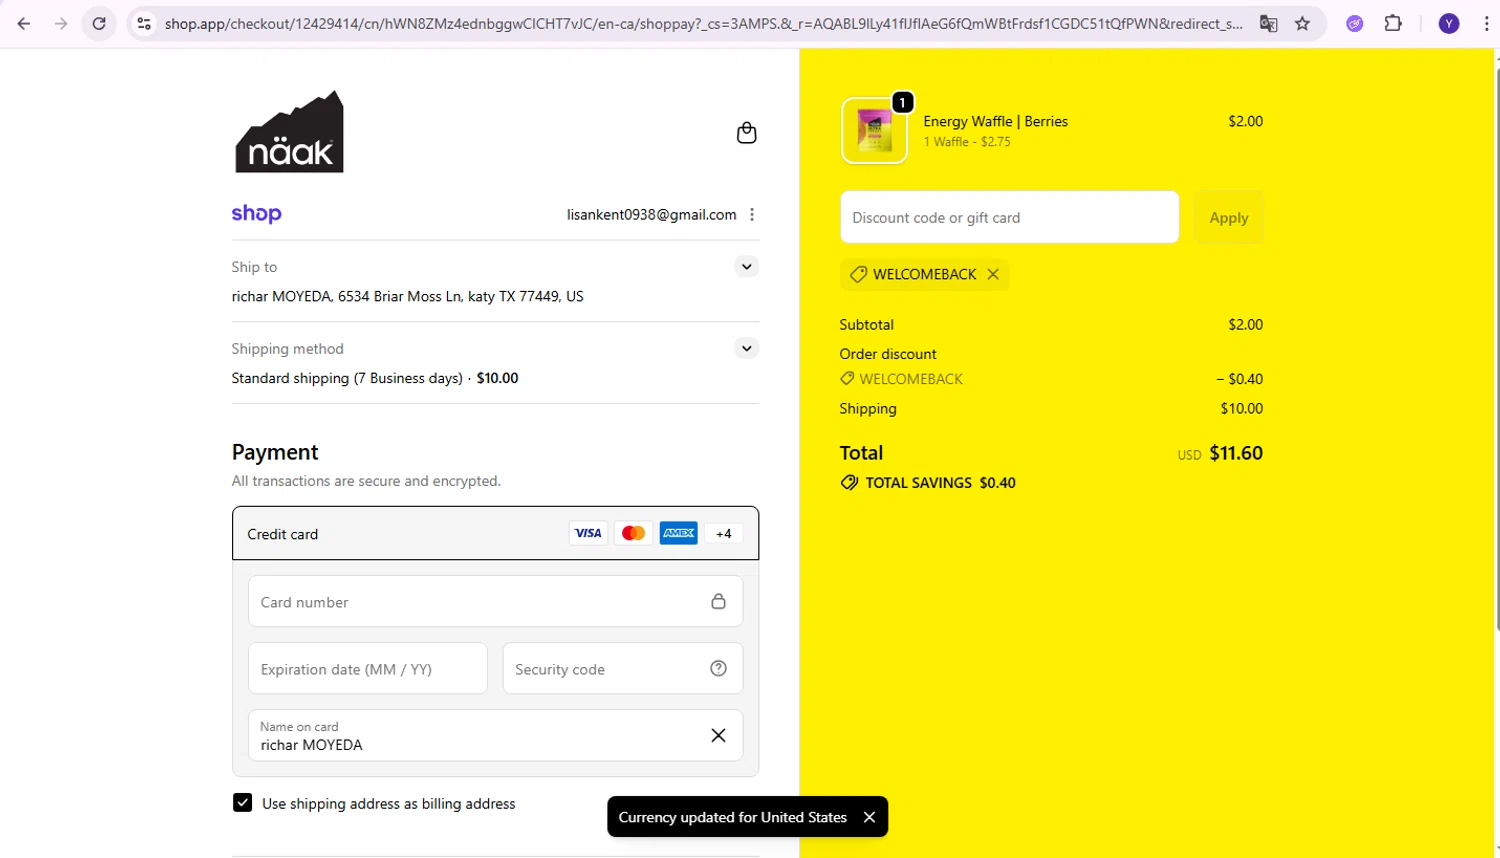Open the Energy Waffle product thumbnail
Screen dimensions: 1500x858
(x=874, y=130)
